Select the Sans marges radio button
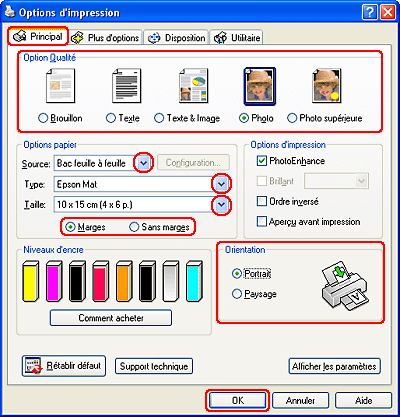Viewport: 400px width, 417px height. pos(134,227)
